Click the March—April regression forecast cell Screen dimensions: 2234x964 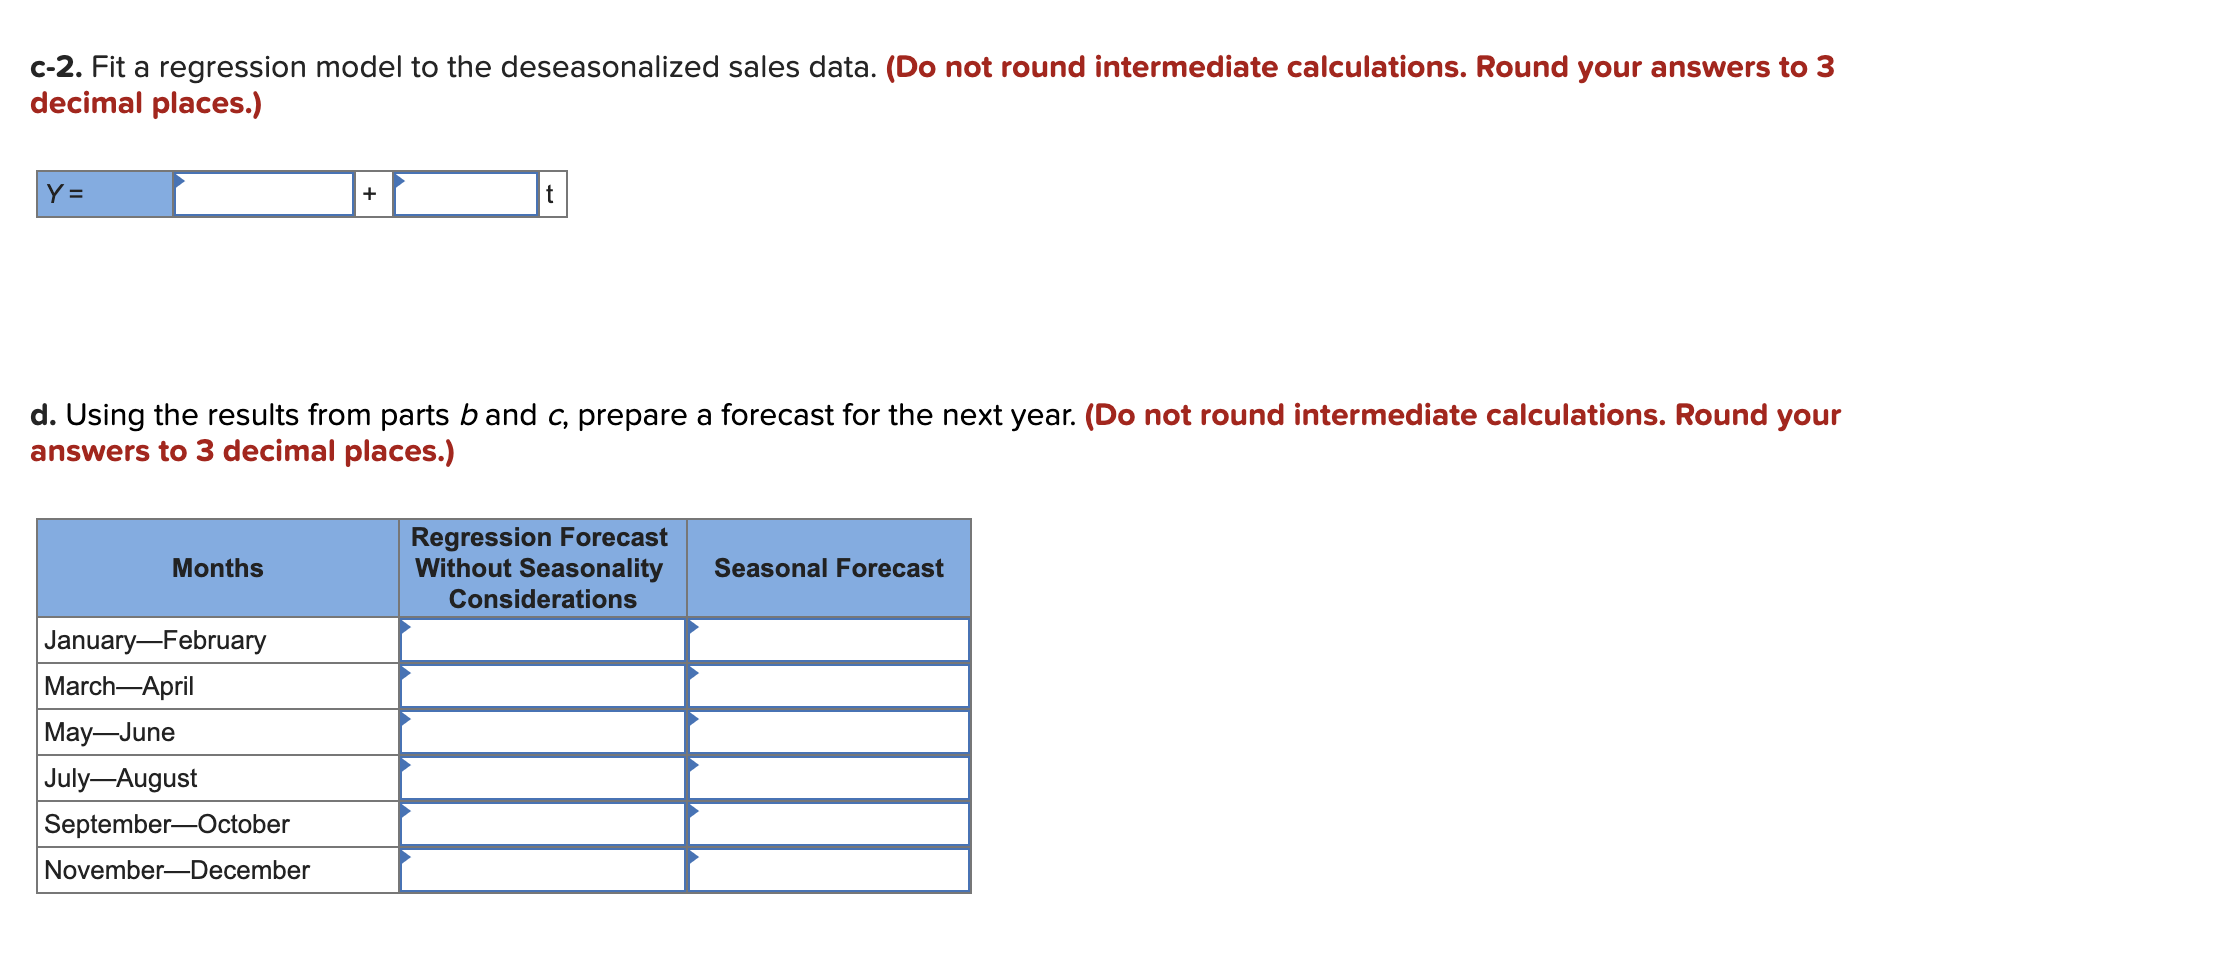[x=543, y=685]
